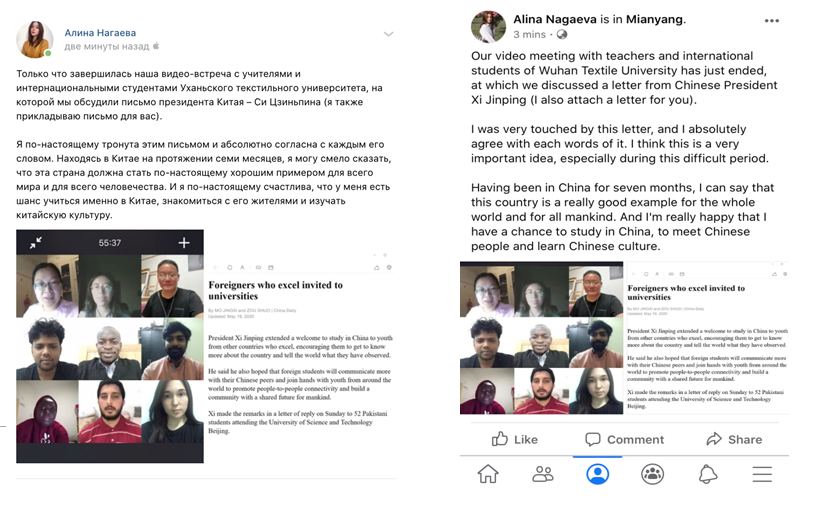
Task: Open the Groups tab icon
Action: coord(652,473)
